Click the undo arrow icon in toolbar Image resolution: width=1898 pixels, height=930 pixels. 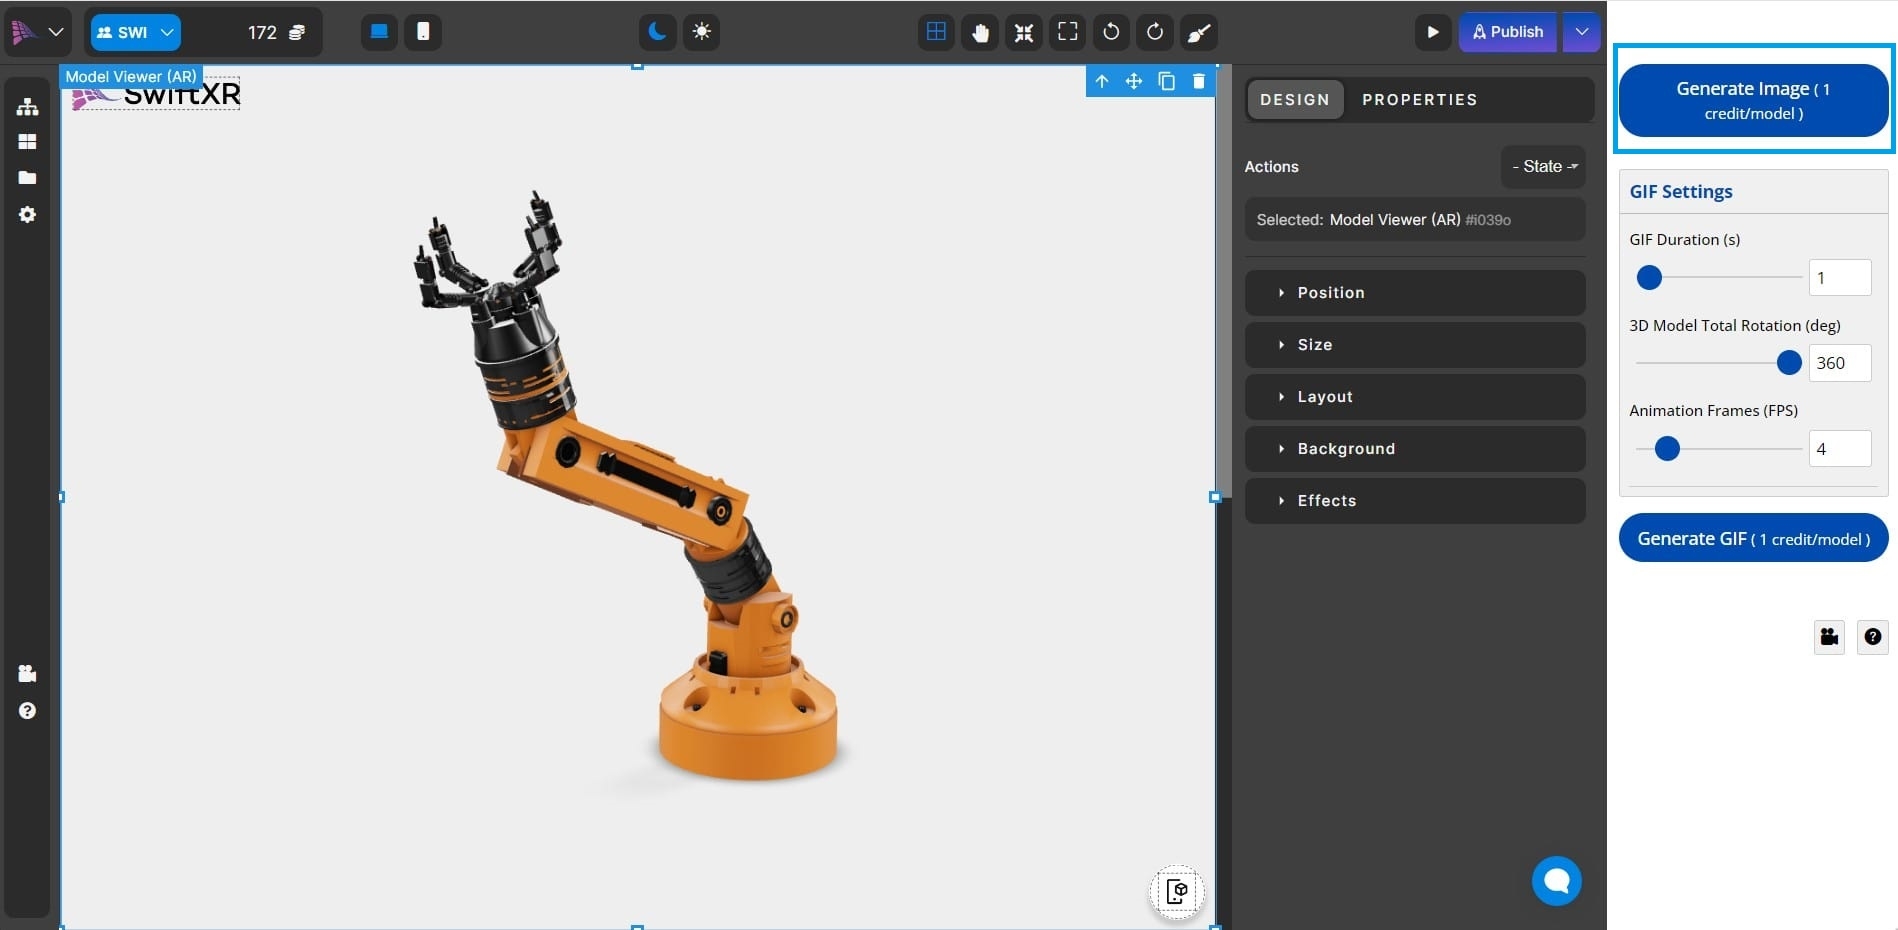(1110, 32)
